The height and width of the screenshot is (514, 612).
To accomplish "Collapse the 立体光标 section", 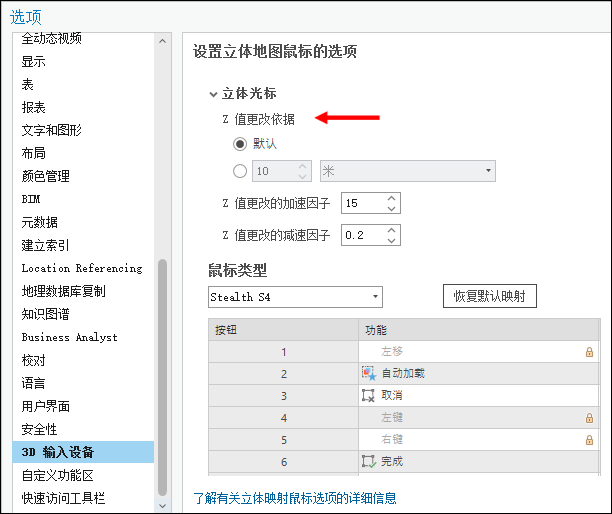I will (212, 94).
